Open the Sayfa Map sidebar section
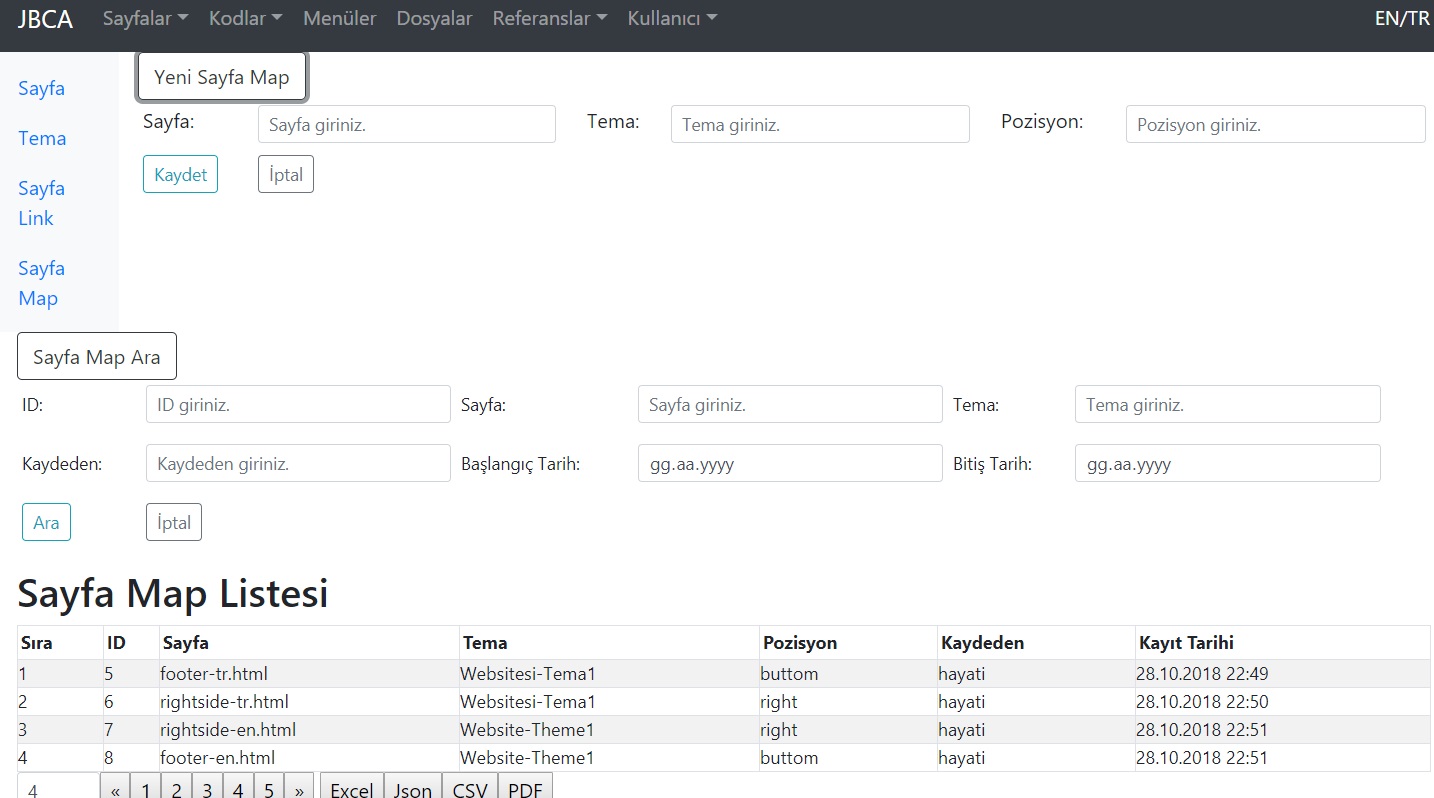The image size is (1434, 798). point(41,283)
